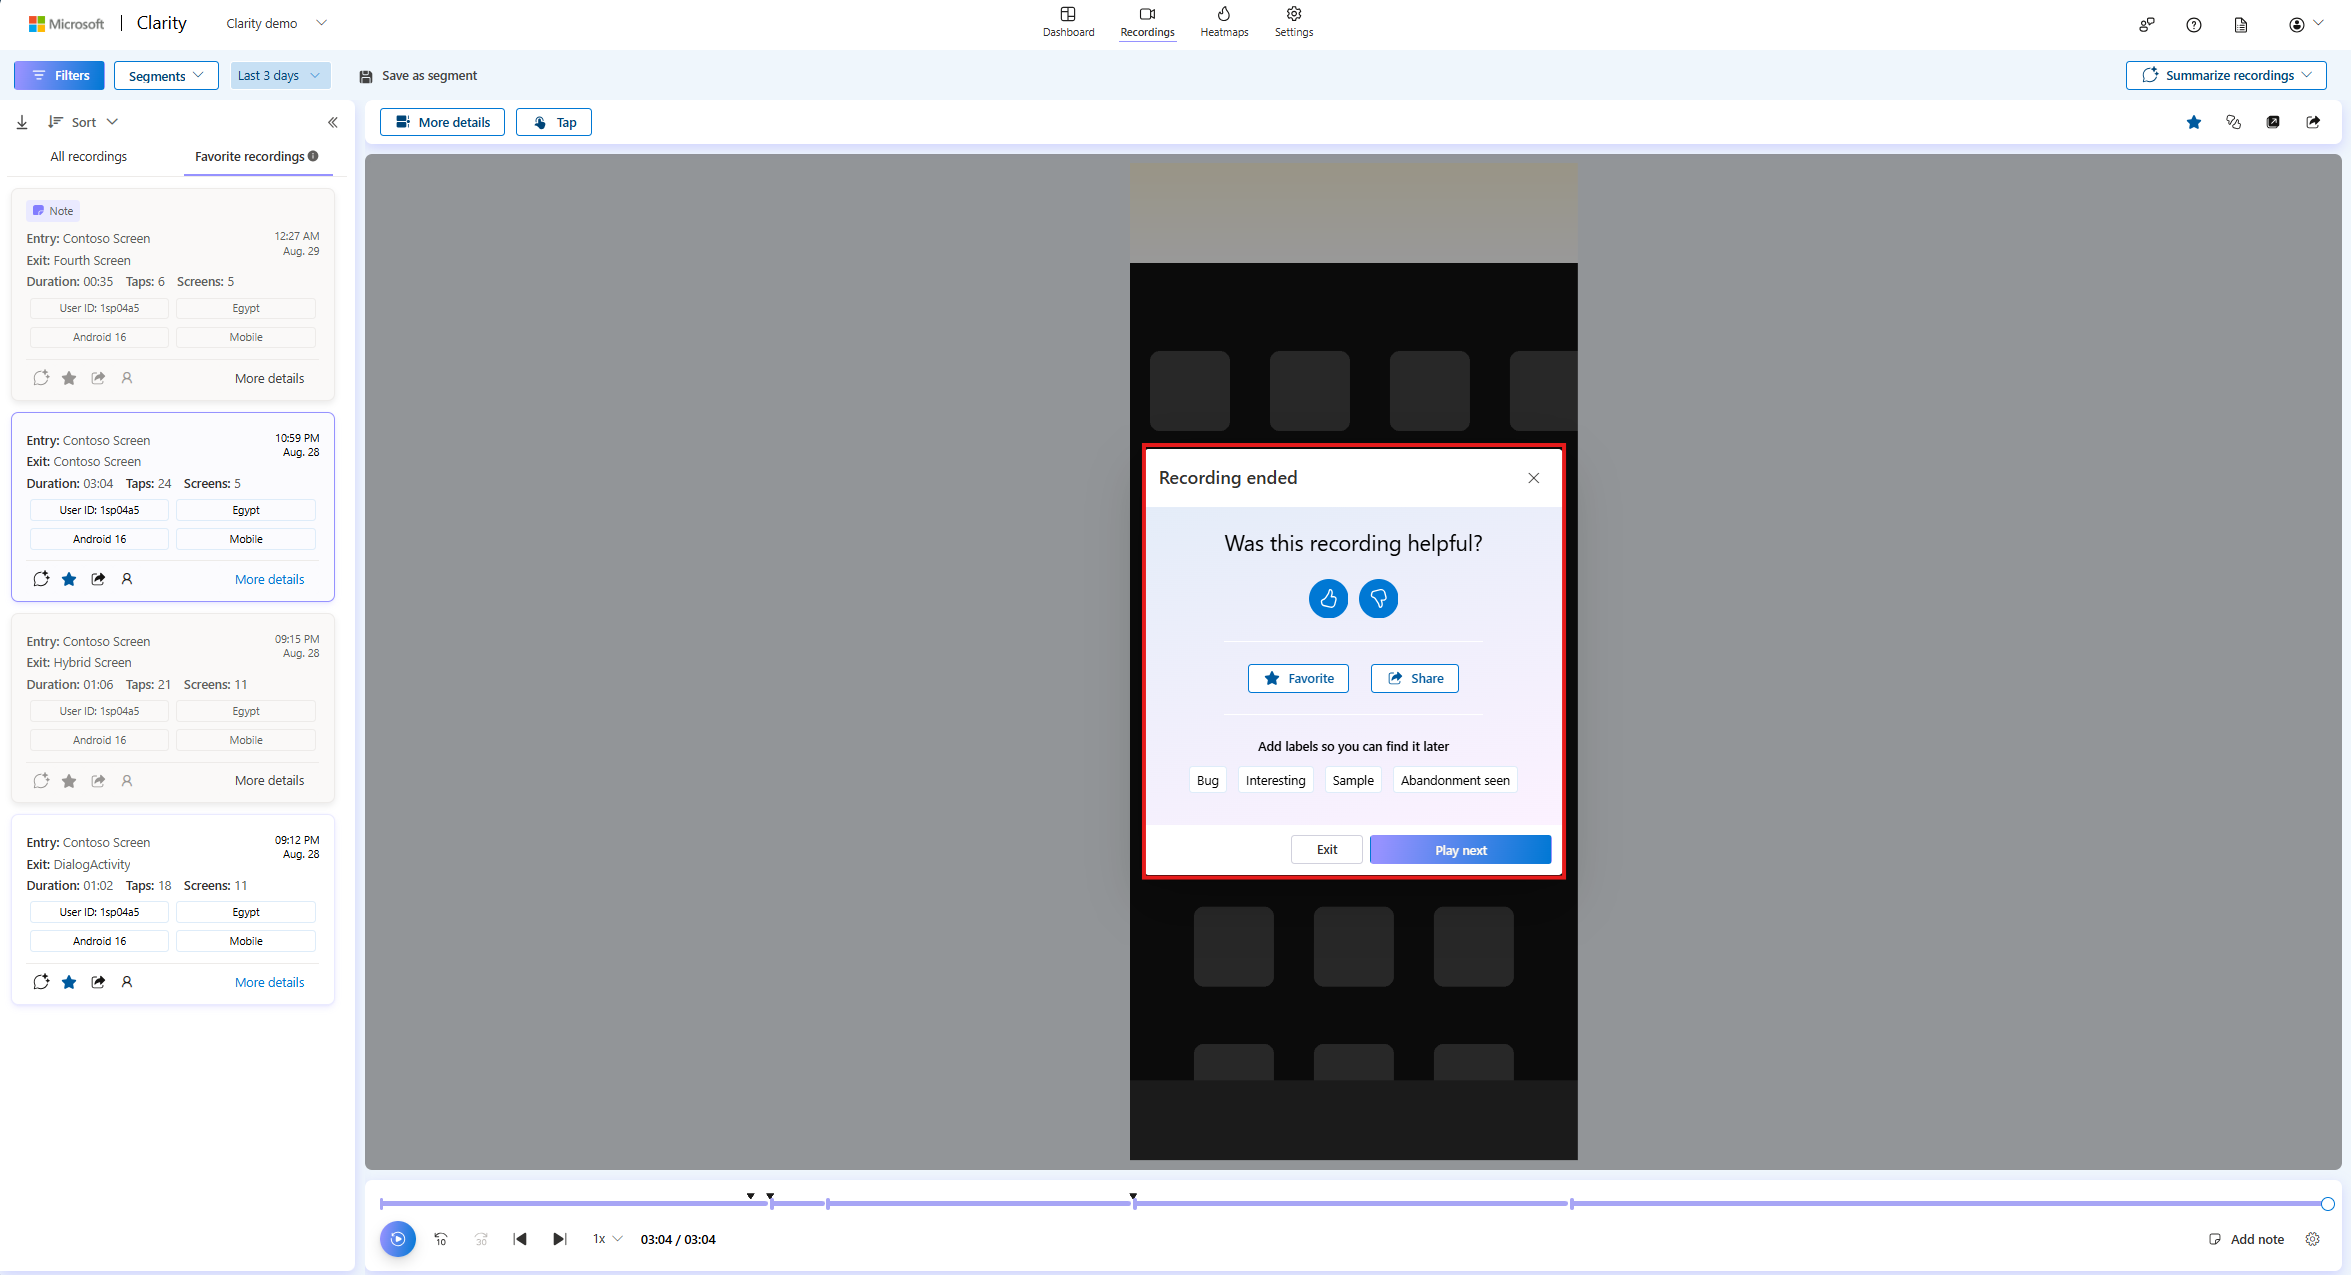Click the Summarize with Copilot icon on the 10:59 PM recording
2351x1275 pixels.
point(41,578)
